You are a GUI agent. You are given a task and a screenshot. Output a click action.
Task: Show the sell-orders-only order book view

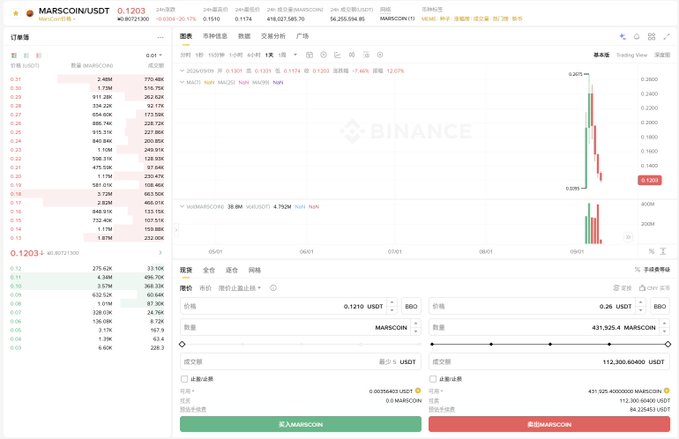coord(39,55)
